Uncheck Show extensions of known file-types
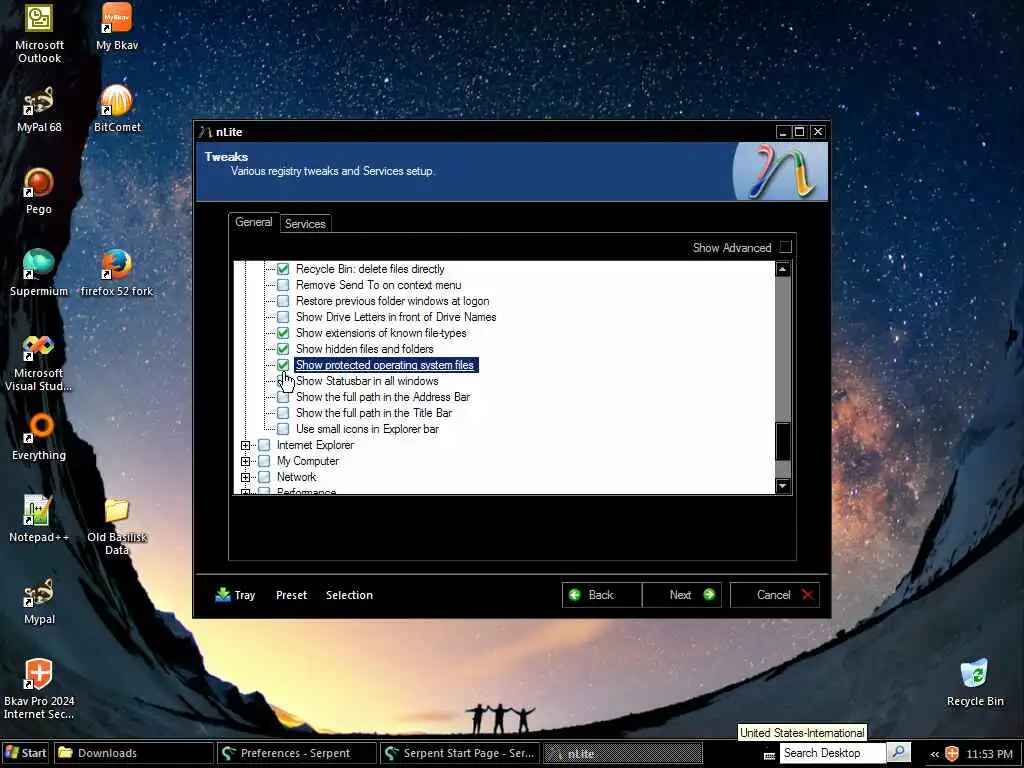The height and width of the screenshot is (768, 1024). 283,333
